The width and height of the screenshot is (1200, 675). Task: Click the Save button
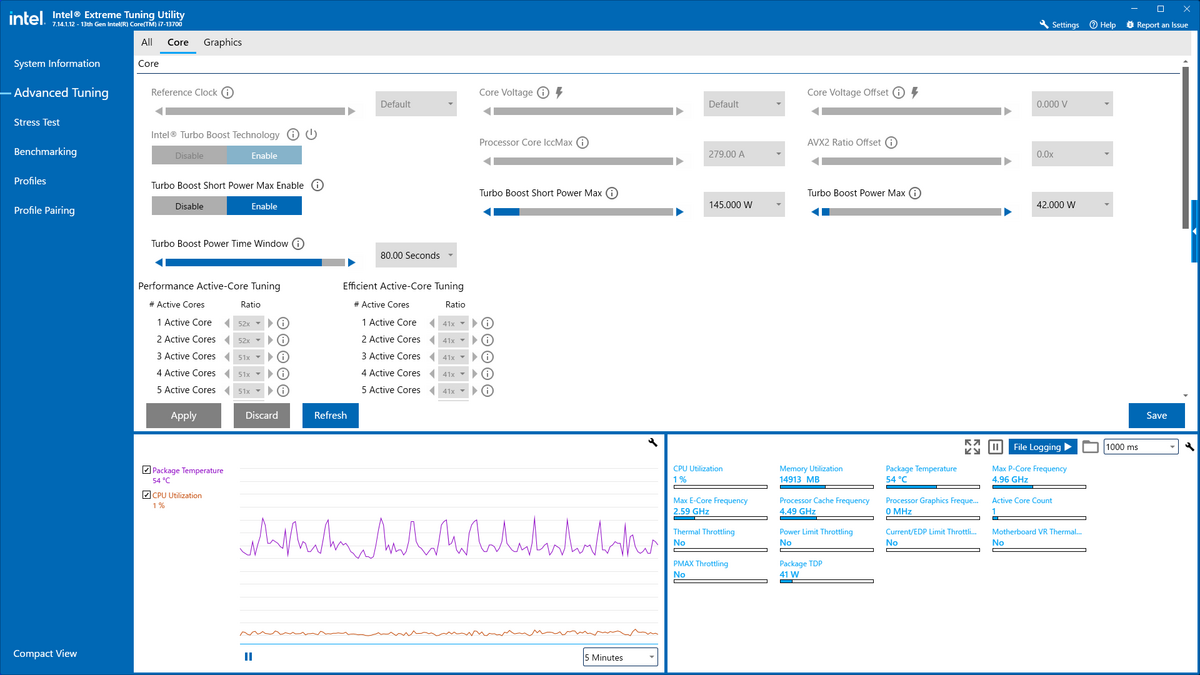click(x=1157, y=416)
